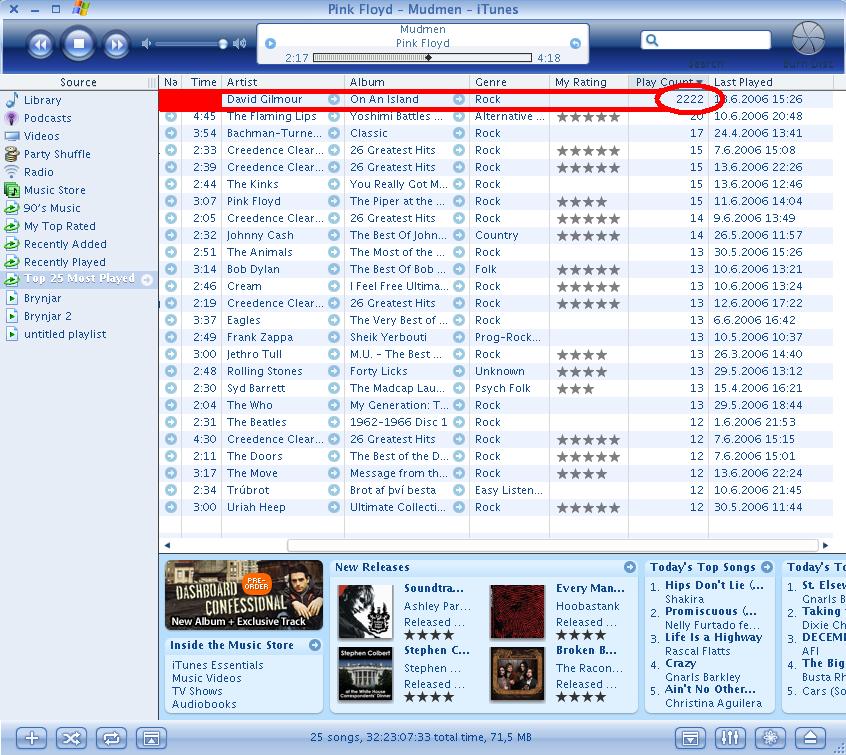Click the rewind previous track button
The width and height of the screenshot is (846, 755).
(40, 44)
